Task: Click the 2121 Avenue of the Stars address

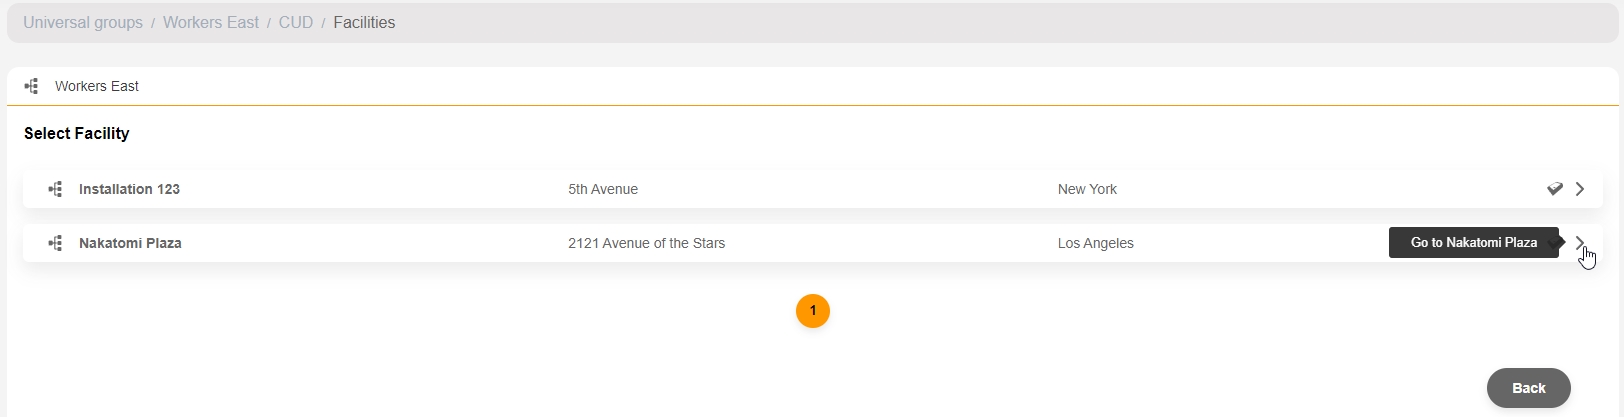Action: tap(647, 243)
